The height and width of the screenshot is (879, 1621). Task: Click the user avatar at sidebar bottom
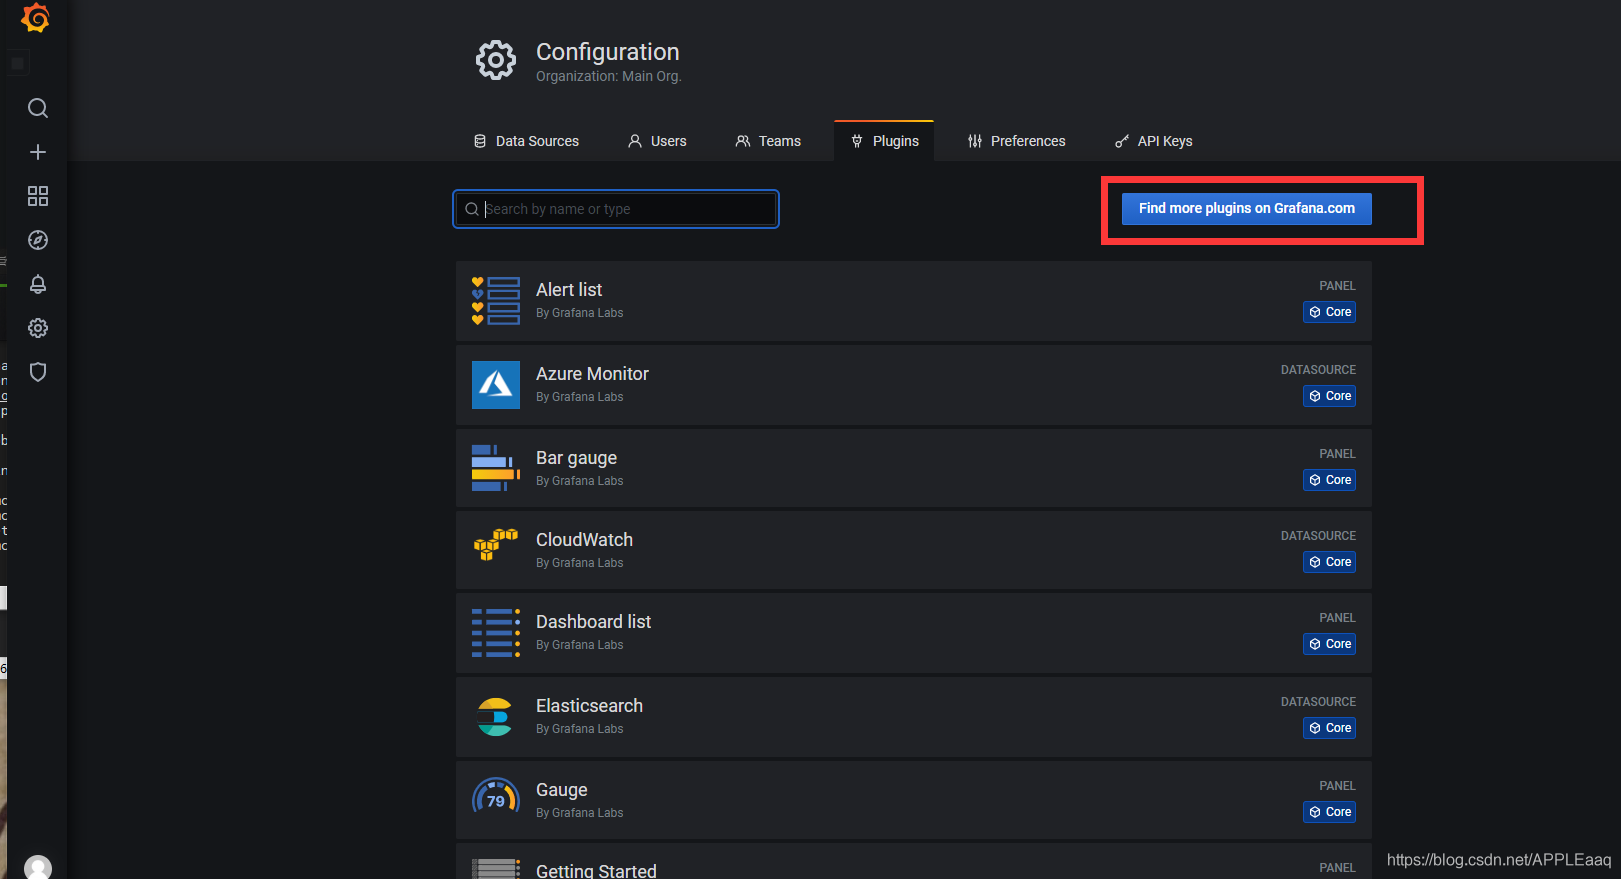point(38,868)
